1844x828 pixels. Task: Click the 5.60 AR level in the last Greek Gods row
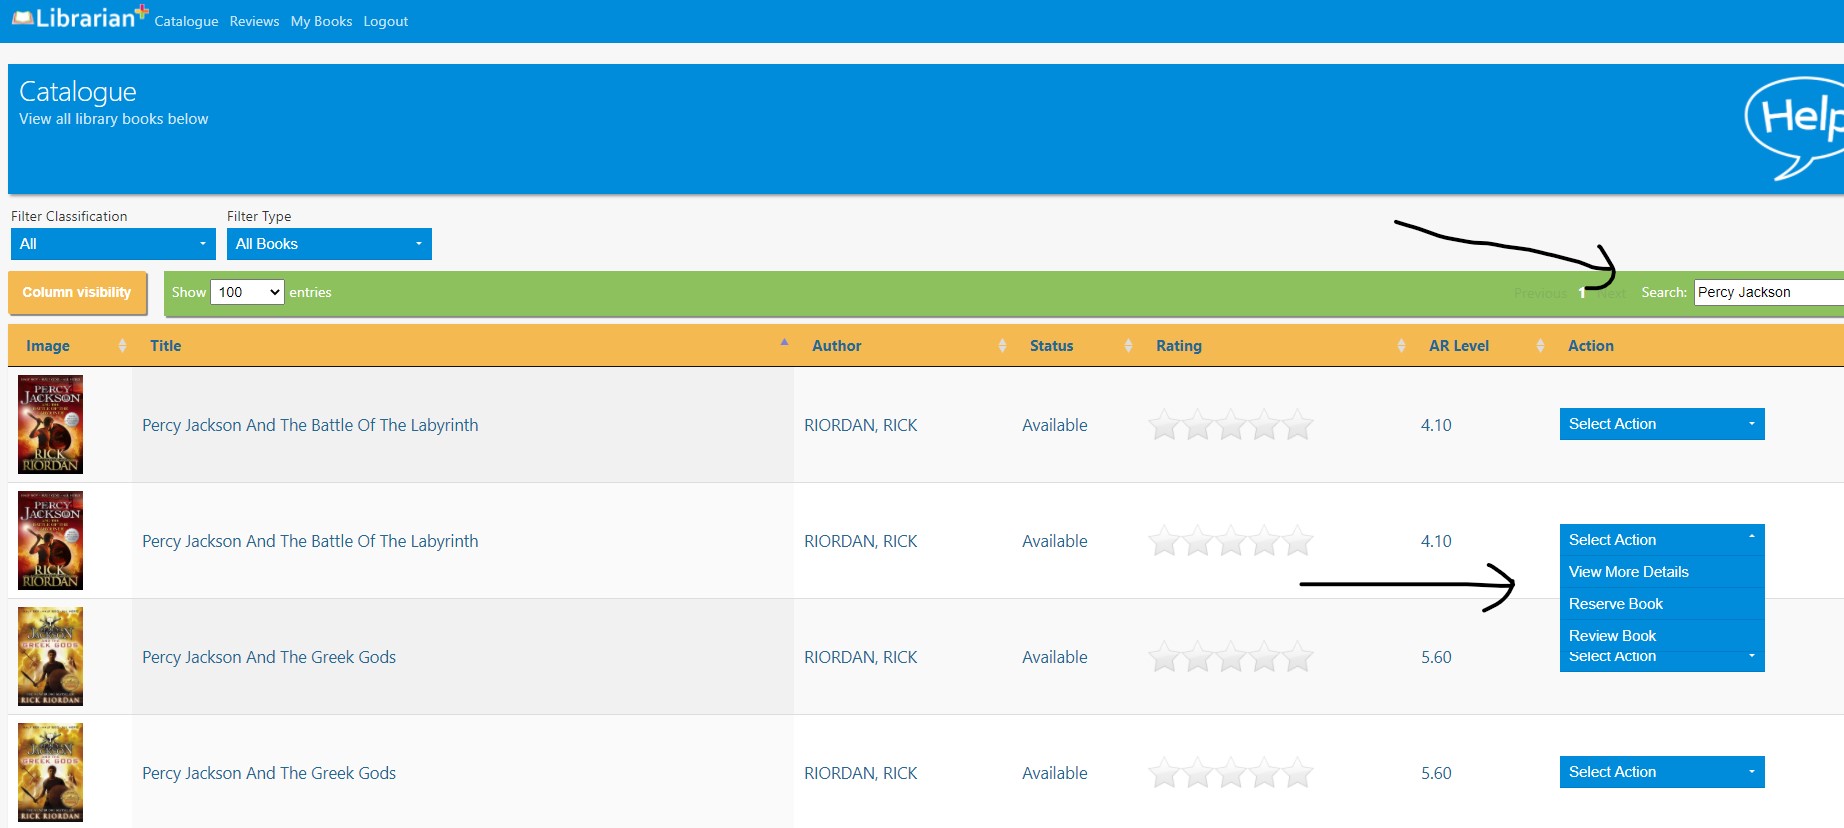click(x=1436, y=773)
